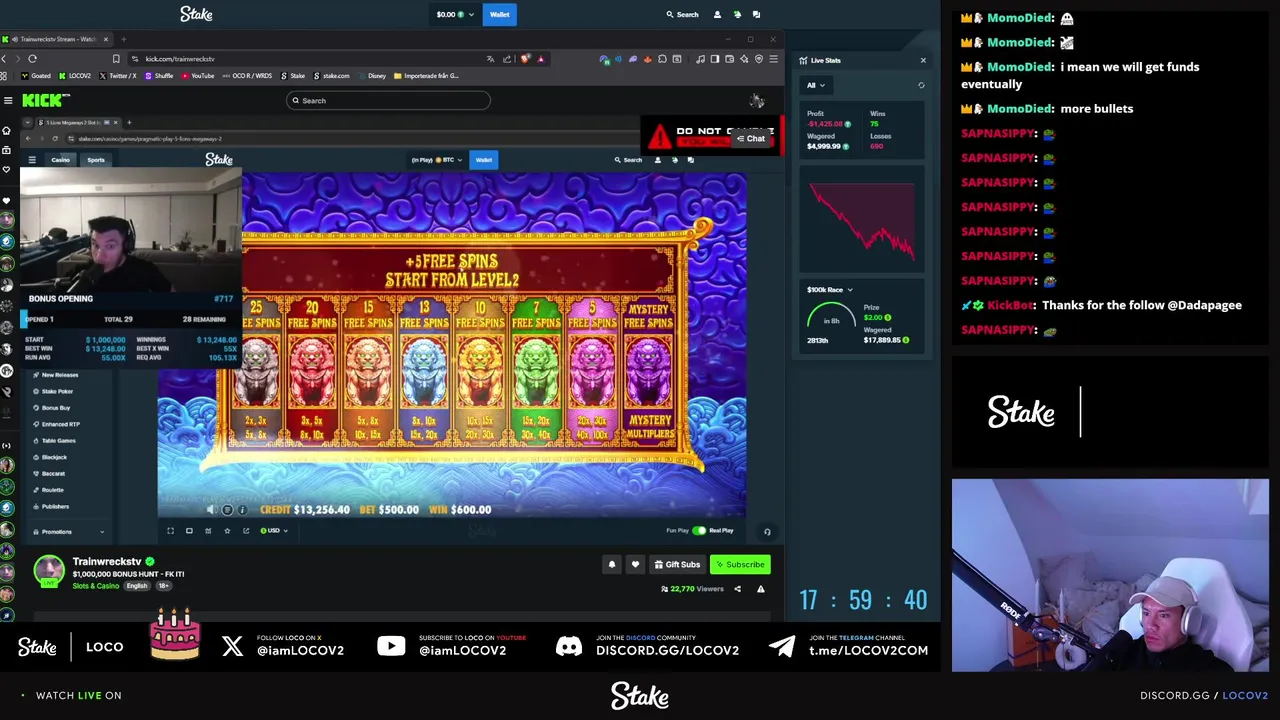Open a new browser tab
This screenshot has height=720, width=1280.
(x=123, y=39)
